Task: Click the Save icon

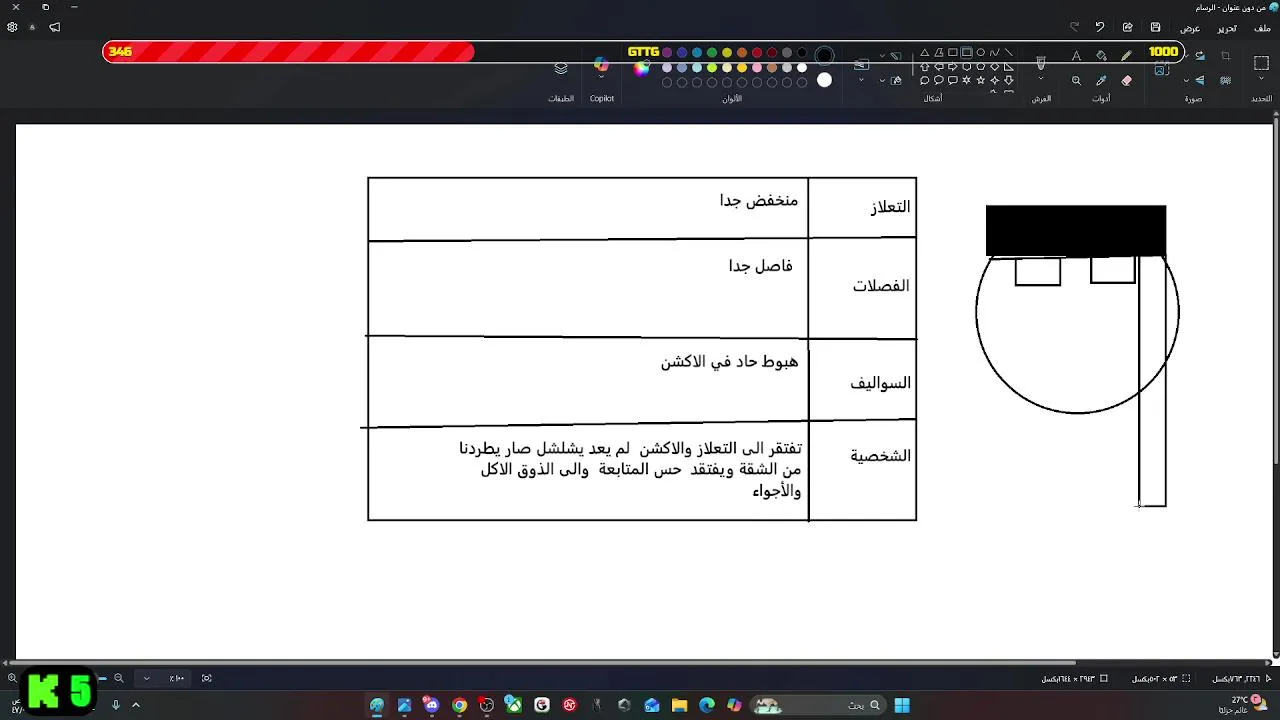Action: (1155, 27)
